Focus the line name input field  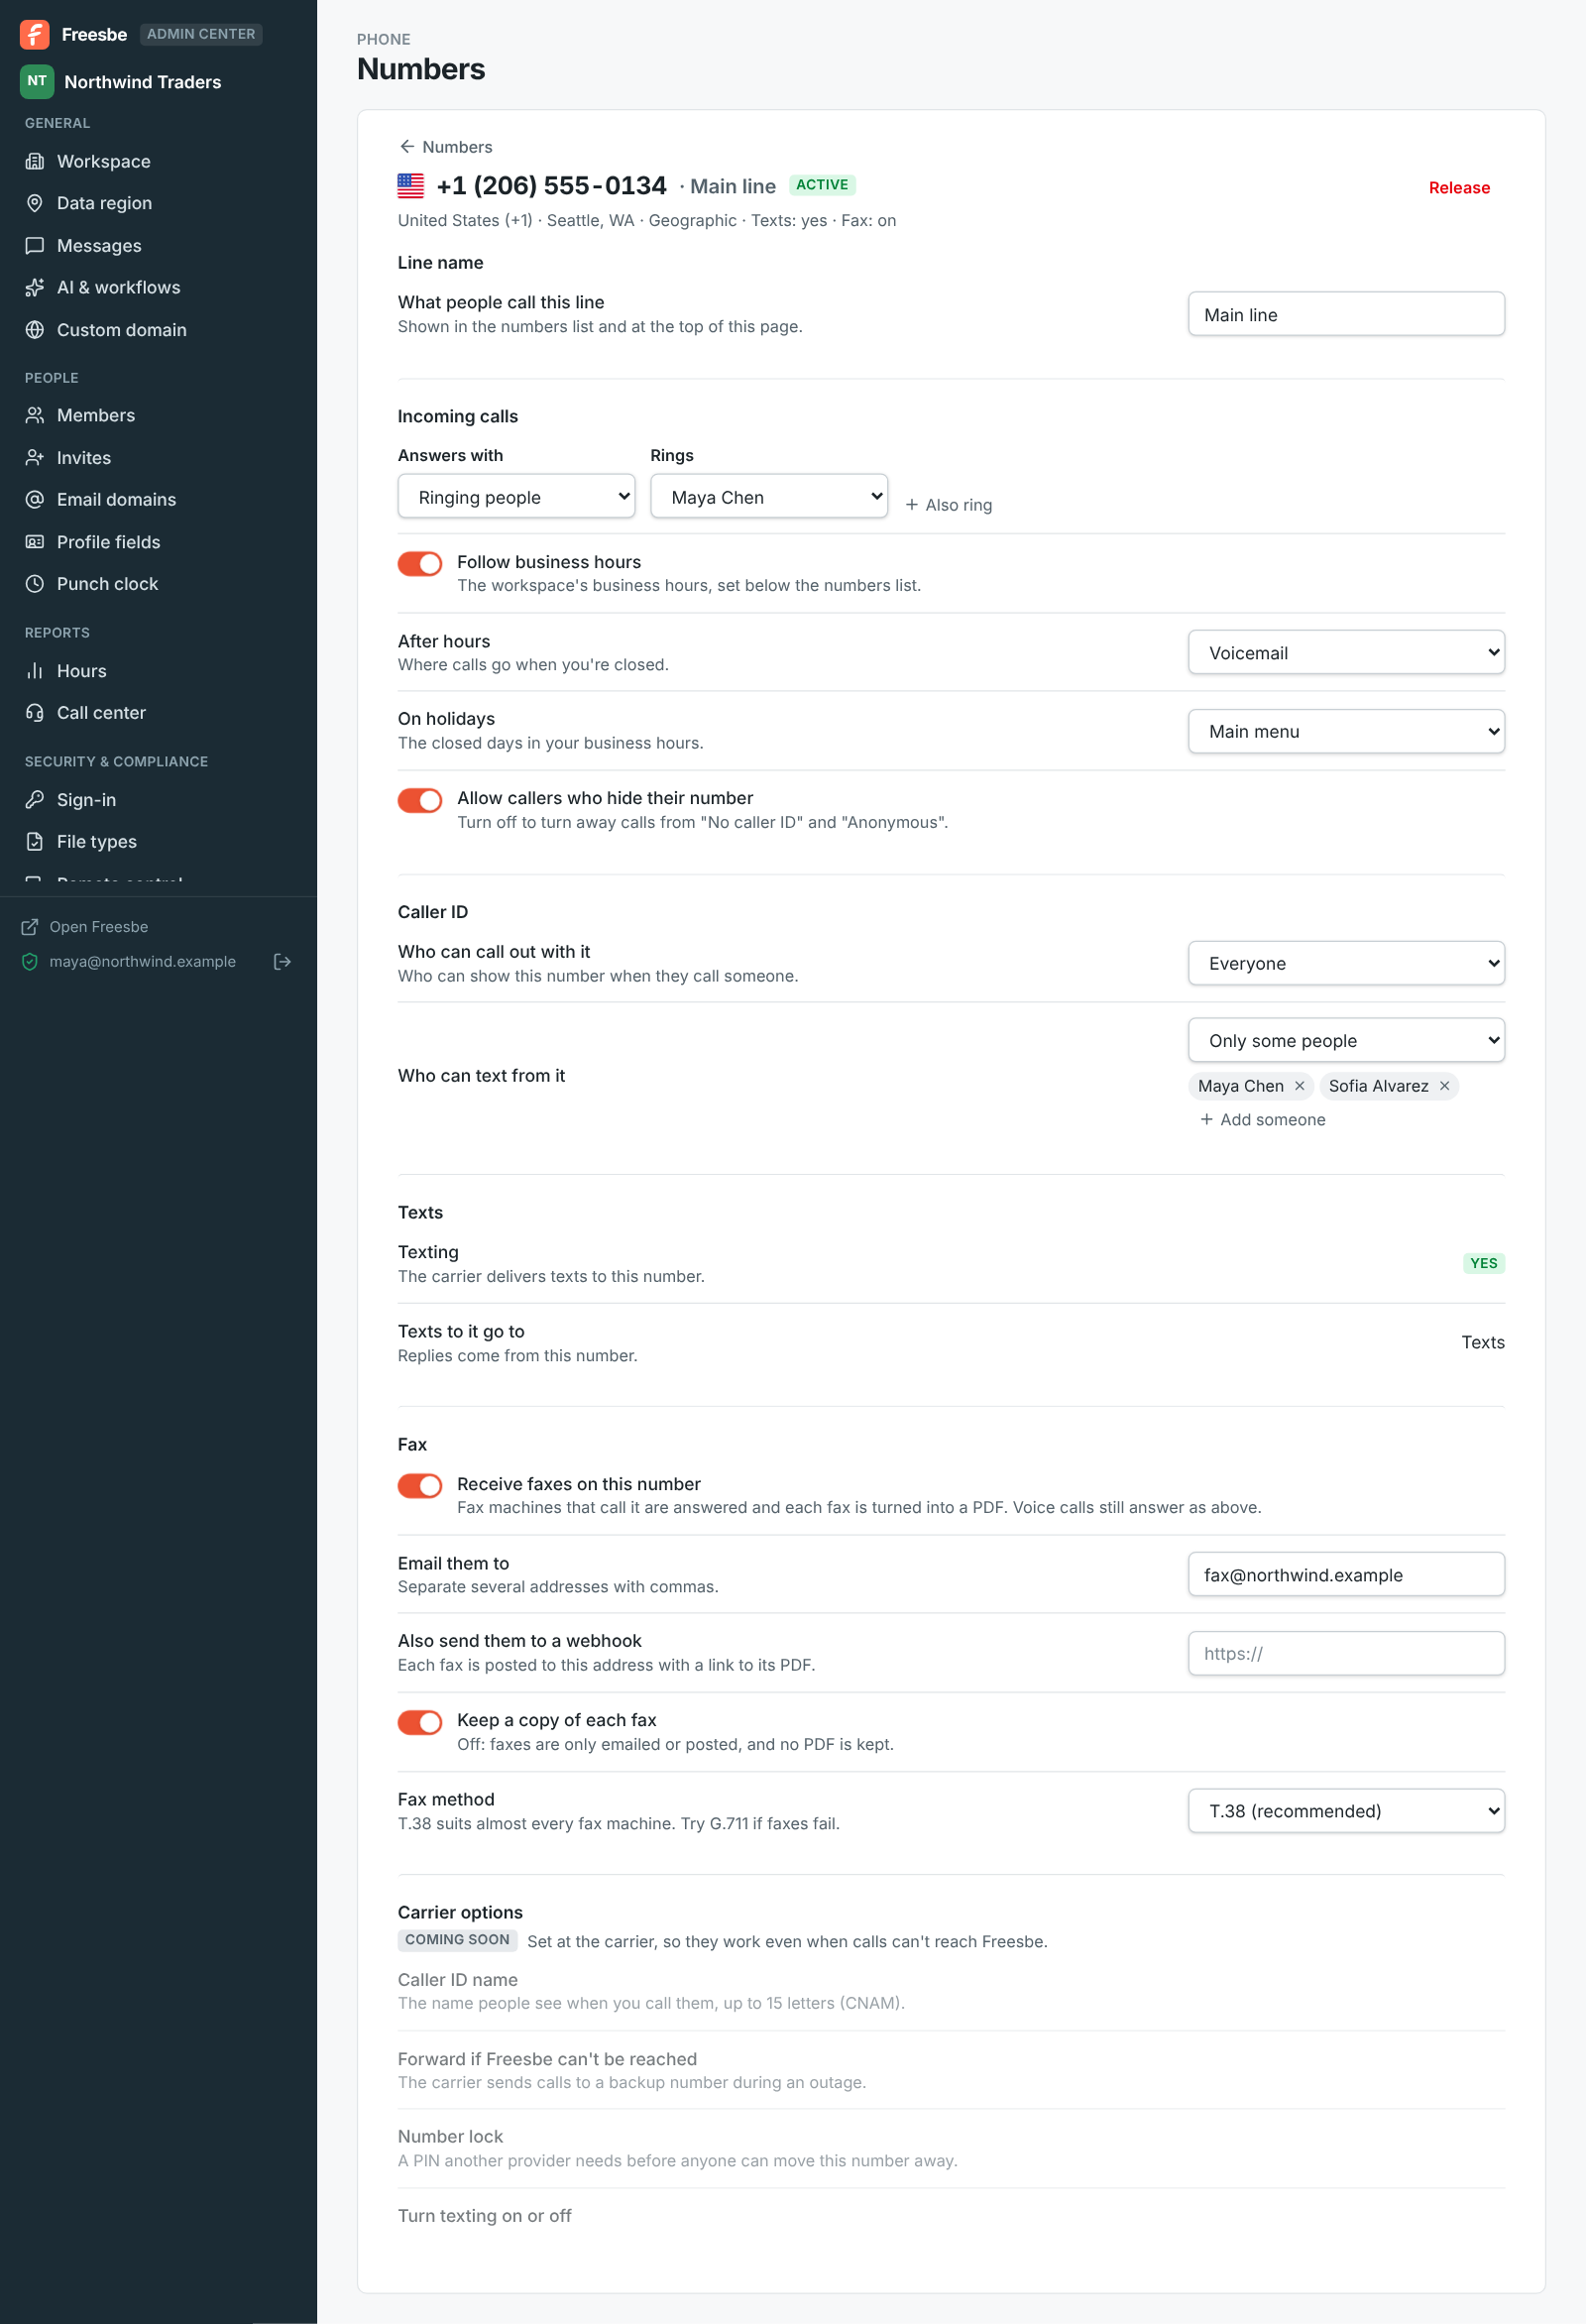click(1346, 314)
